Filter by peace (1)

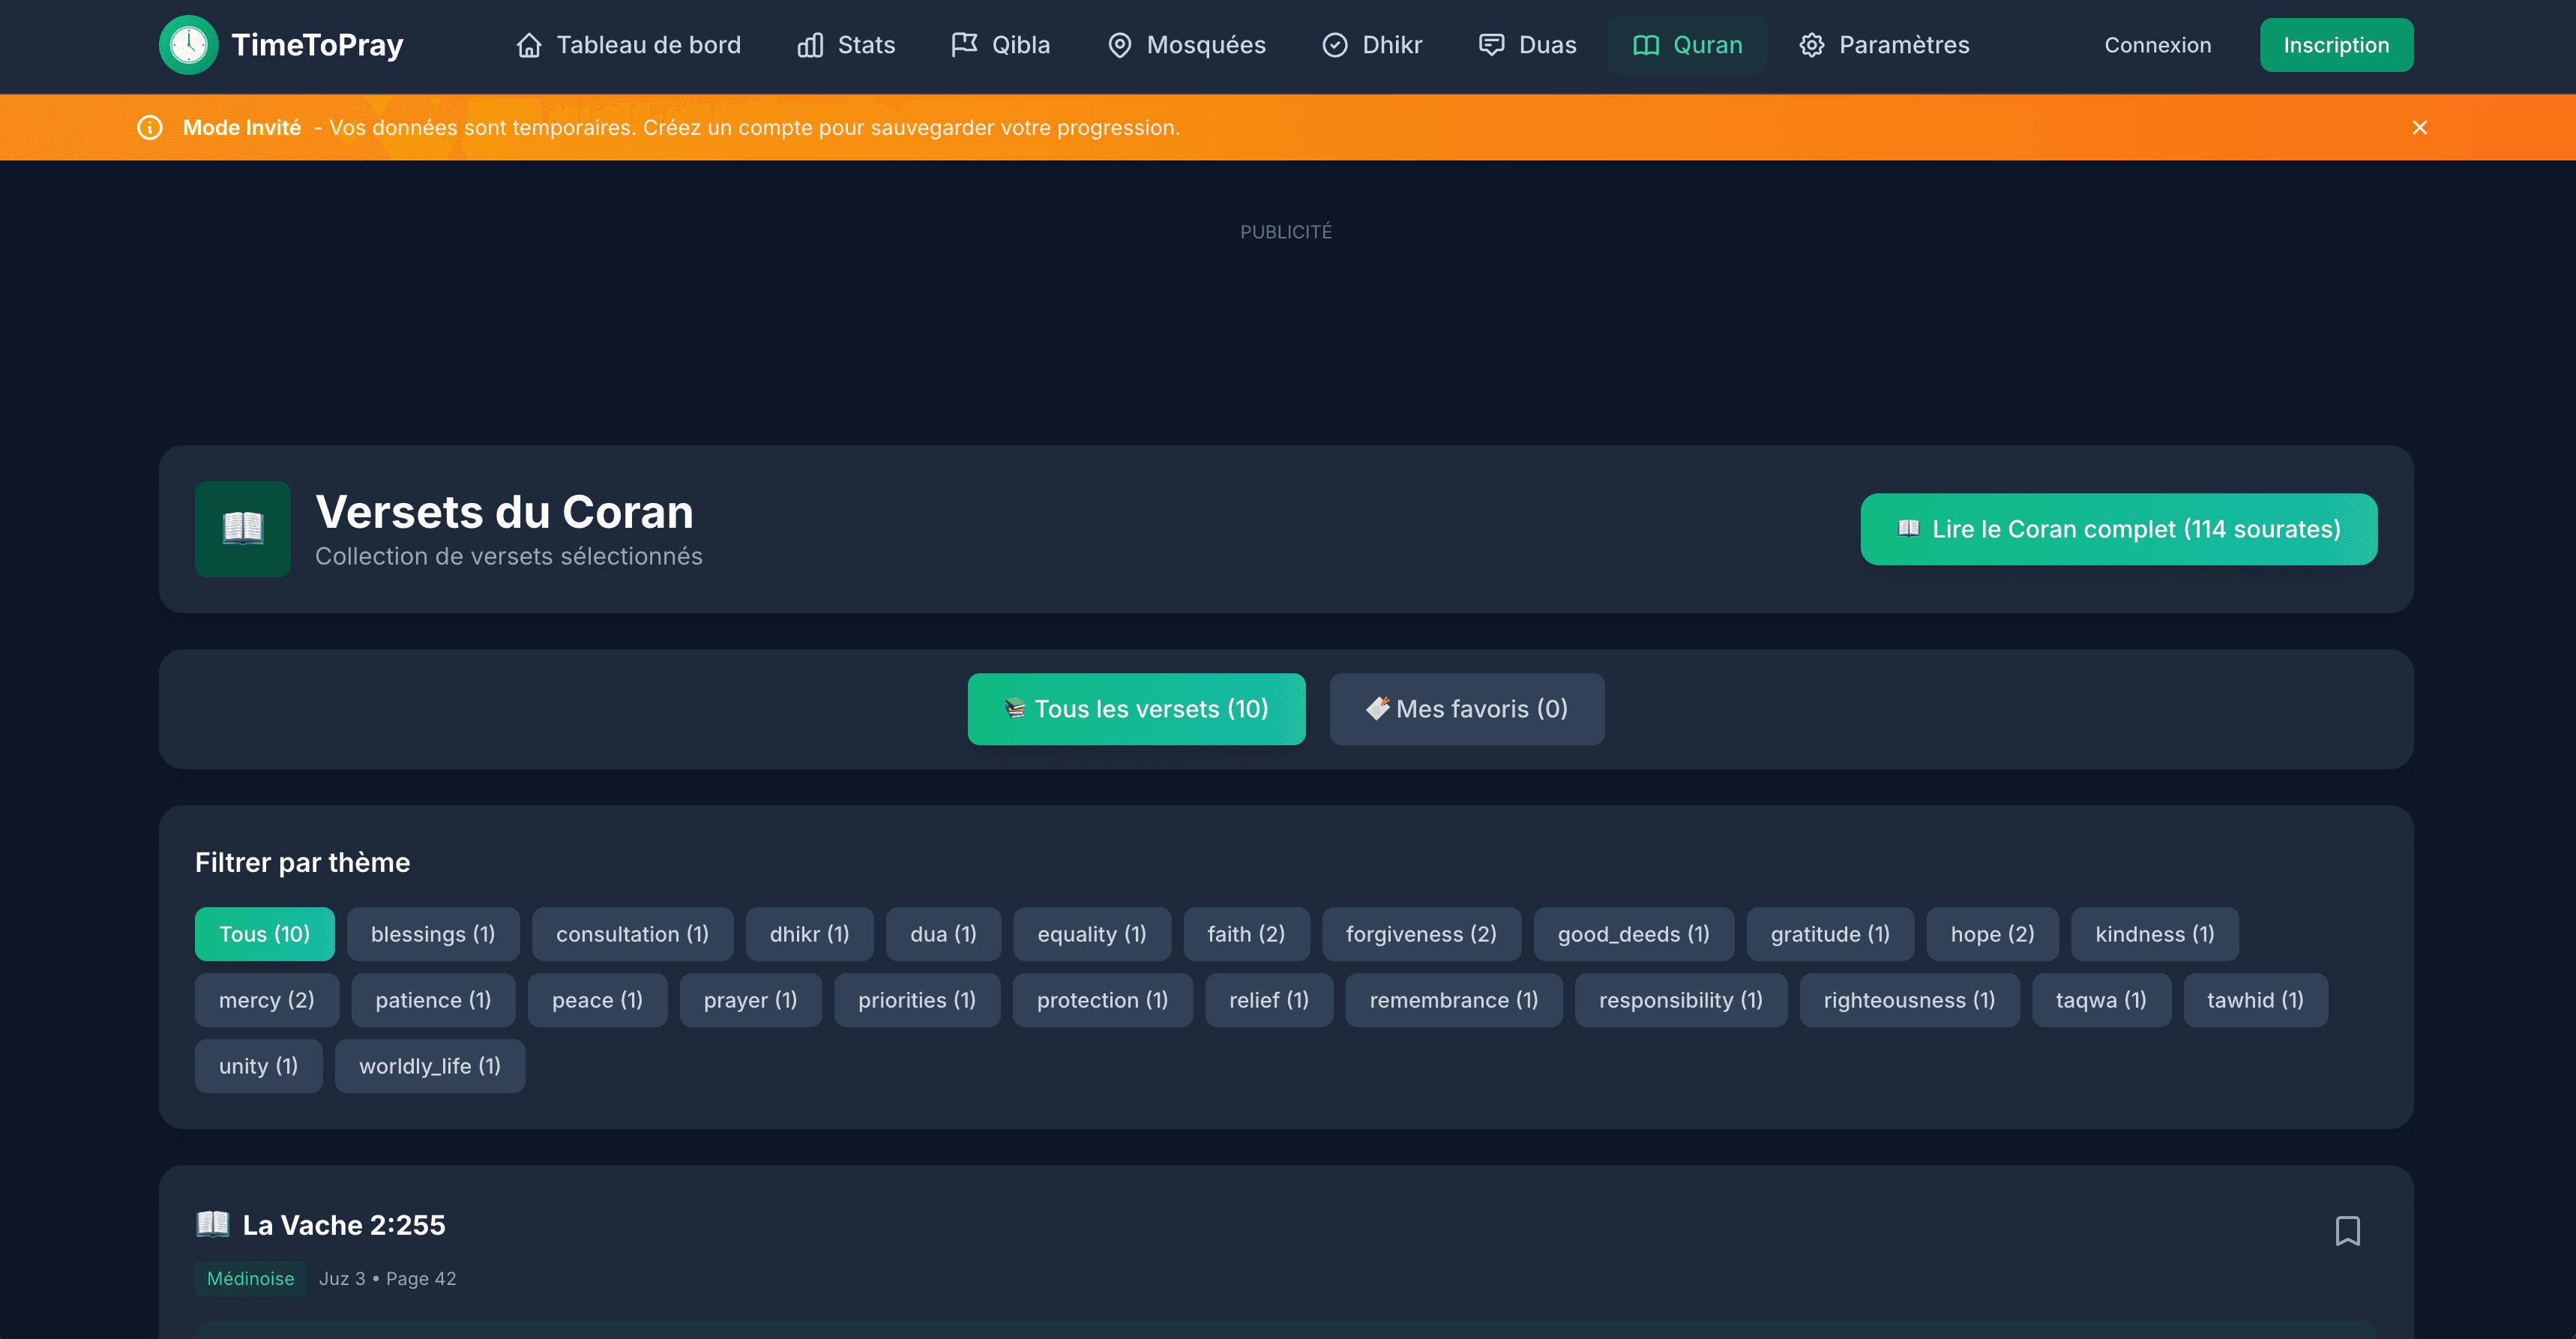597,1000
